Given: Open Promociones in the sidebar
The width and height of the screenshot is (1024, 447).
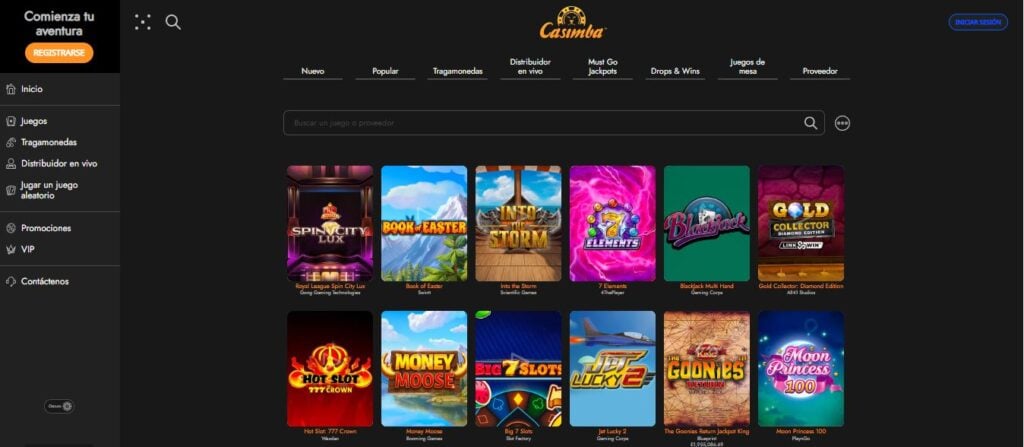Looking at the screenshot, I should point(46,228).
